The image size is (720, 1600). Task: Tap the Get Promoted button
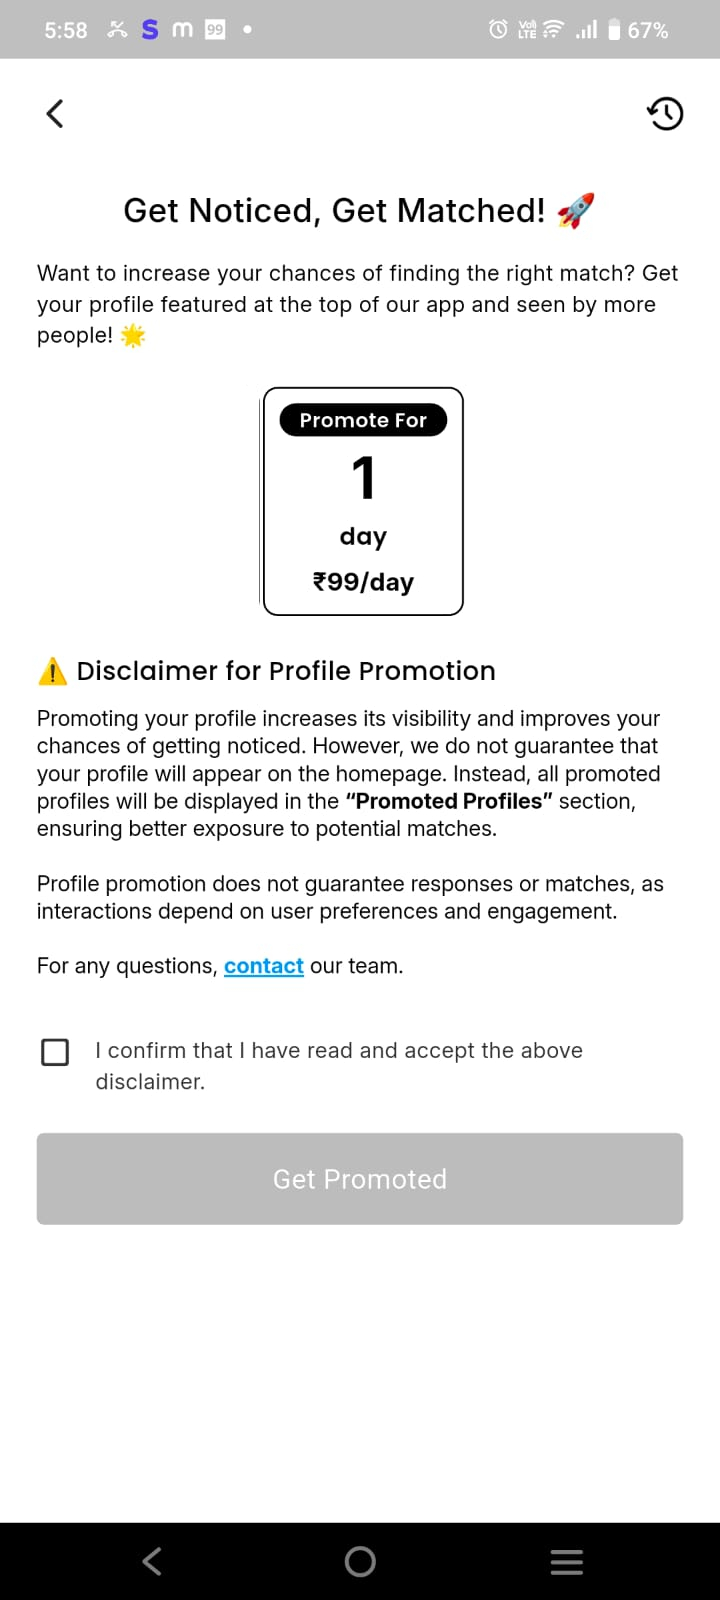[x=359, y=1178]
